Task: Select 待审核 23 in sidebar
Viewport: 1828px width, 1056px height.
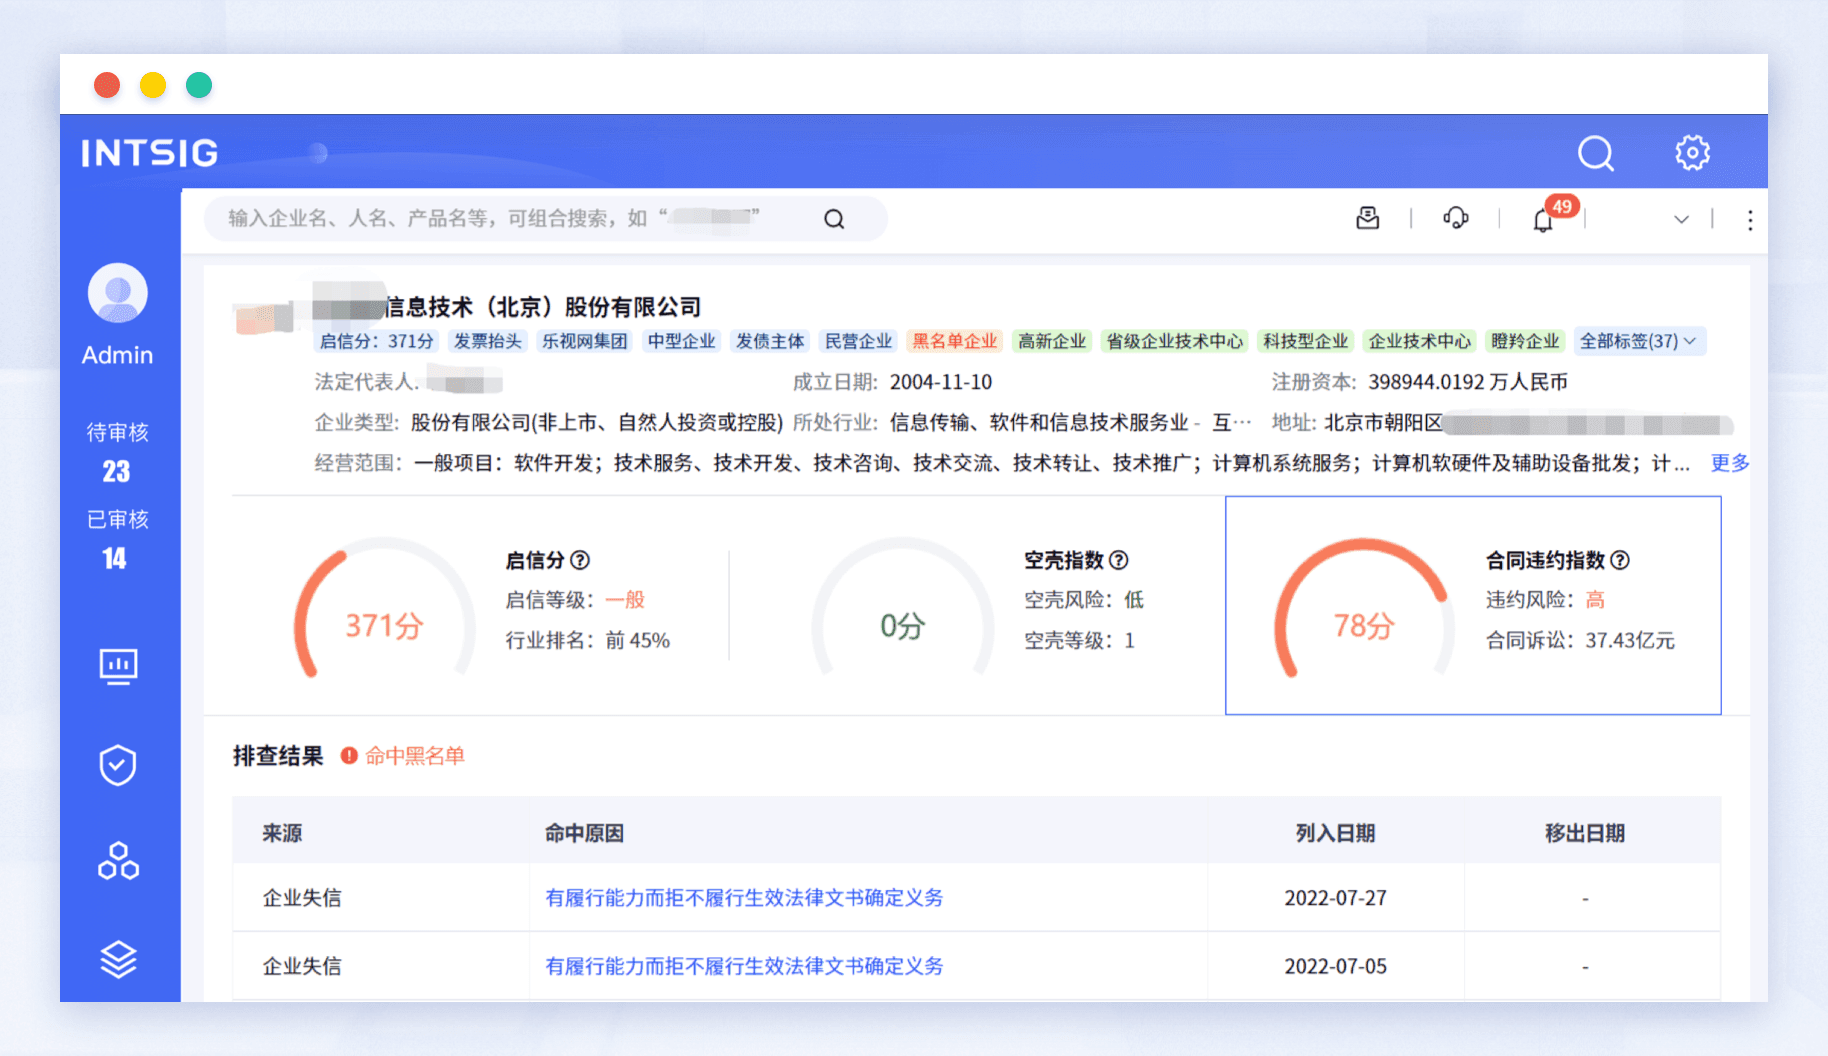Action: 117,452
